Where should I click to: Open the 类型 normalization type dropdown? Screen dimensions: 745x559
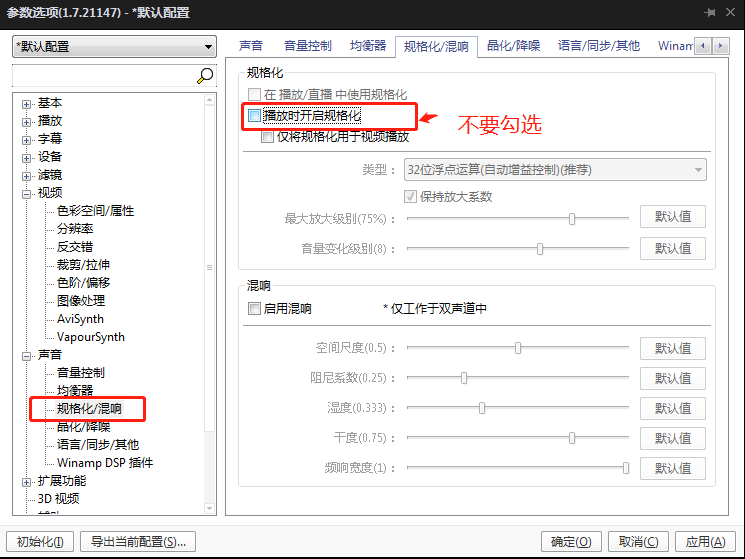coord(555,170)
